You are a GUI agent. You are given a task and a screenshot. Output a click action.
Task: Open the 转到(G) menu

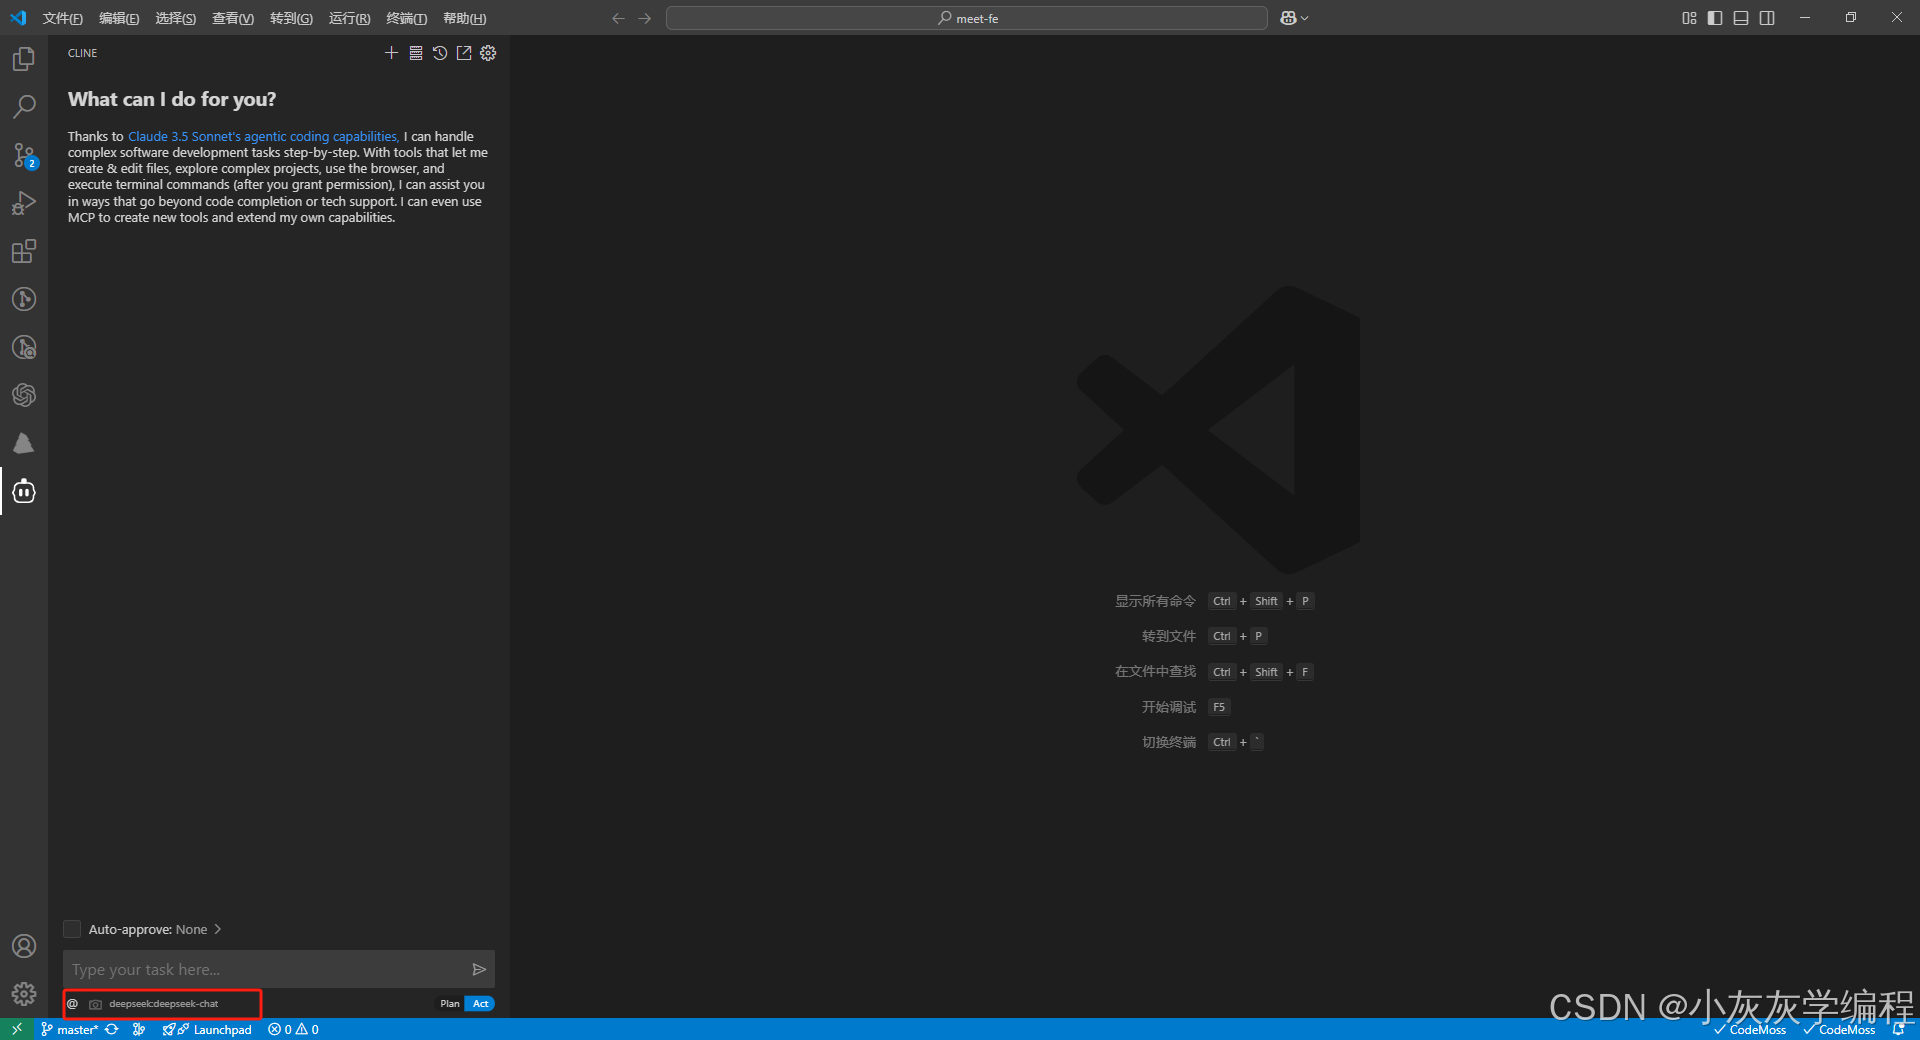291,18
